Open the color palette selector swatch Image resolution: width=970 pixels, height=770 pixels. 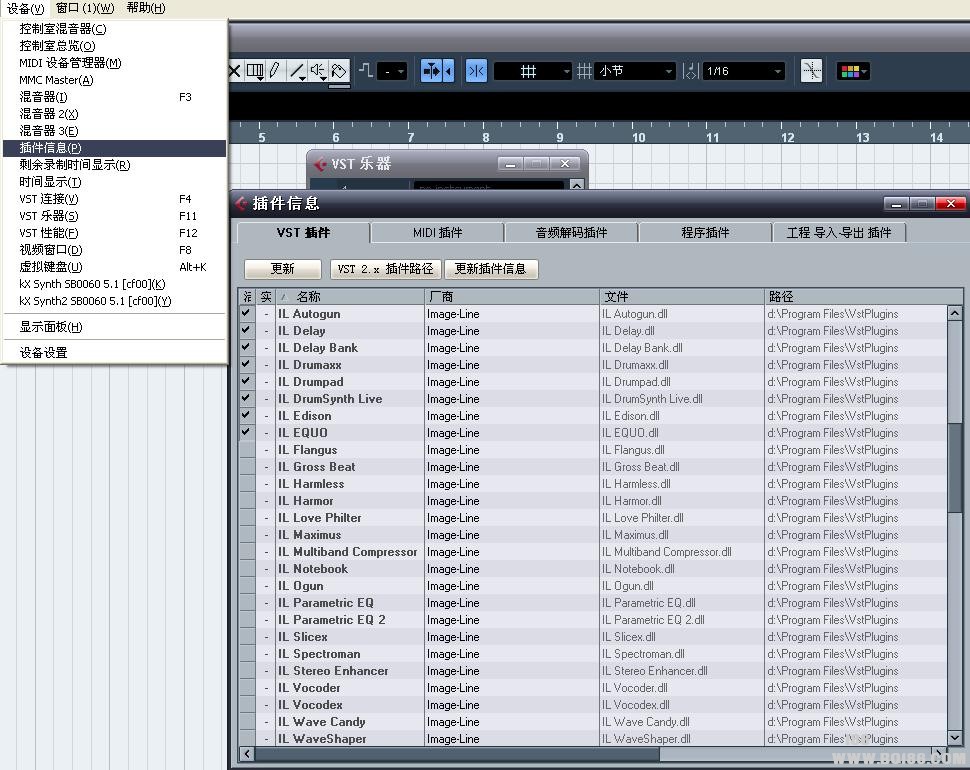851,71
